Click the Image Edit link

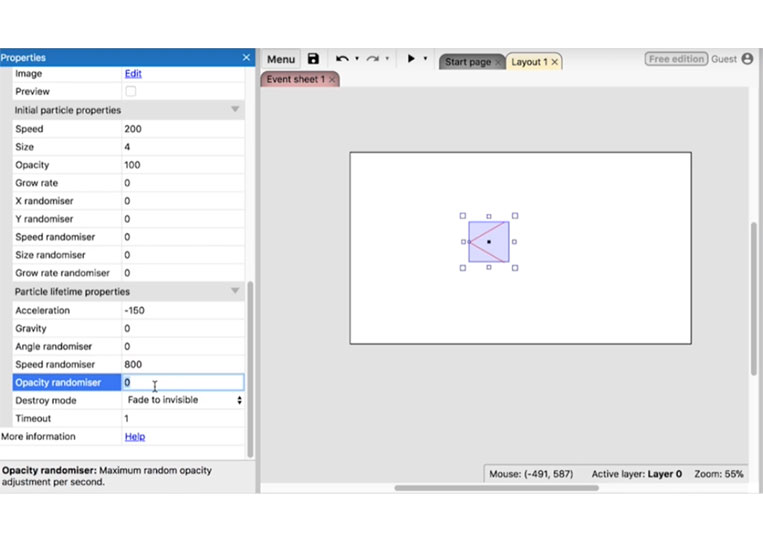click(133, 73)
